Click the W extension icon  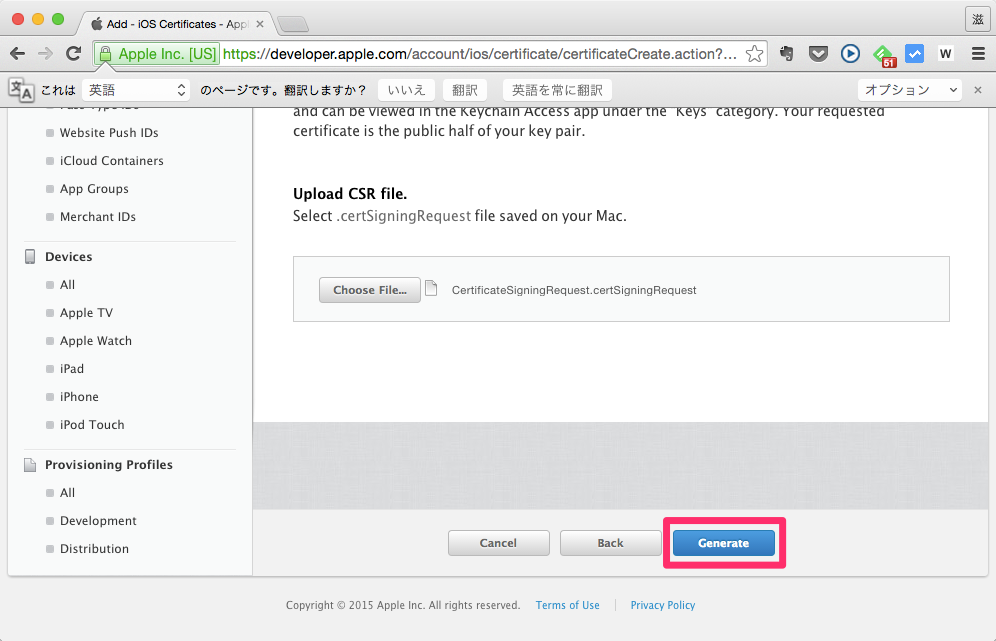tap(945, 54)
